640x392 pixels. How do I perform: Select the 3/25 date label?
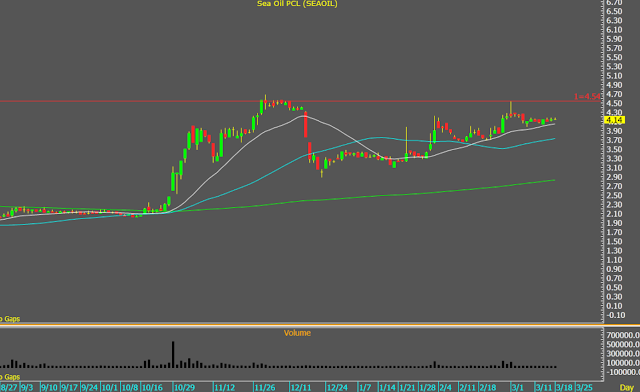coord(584,387)
